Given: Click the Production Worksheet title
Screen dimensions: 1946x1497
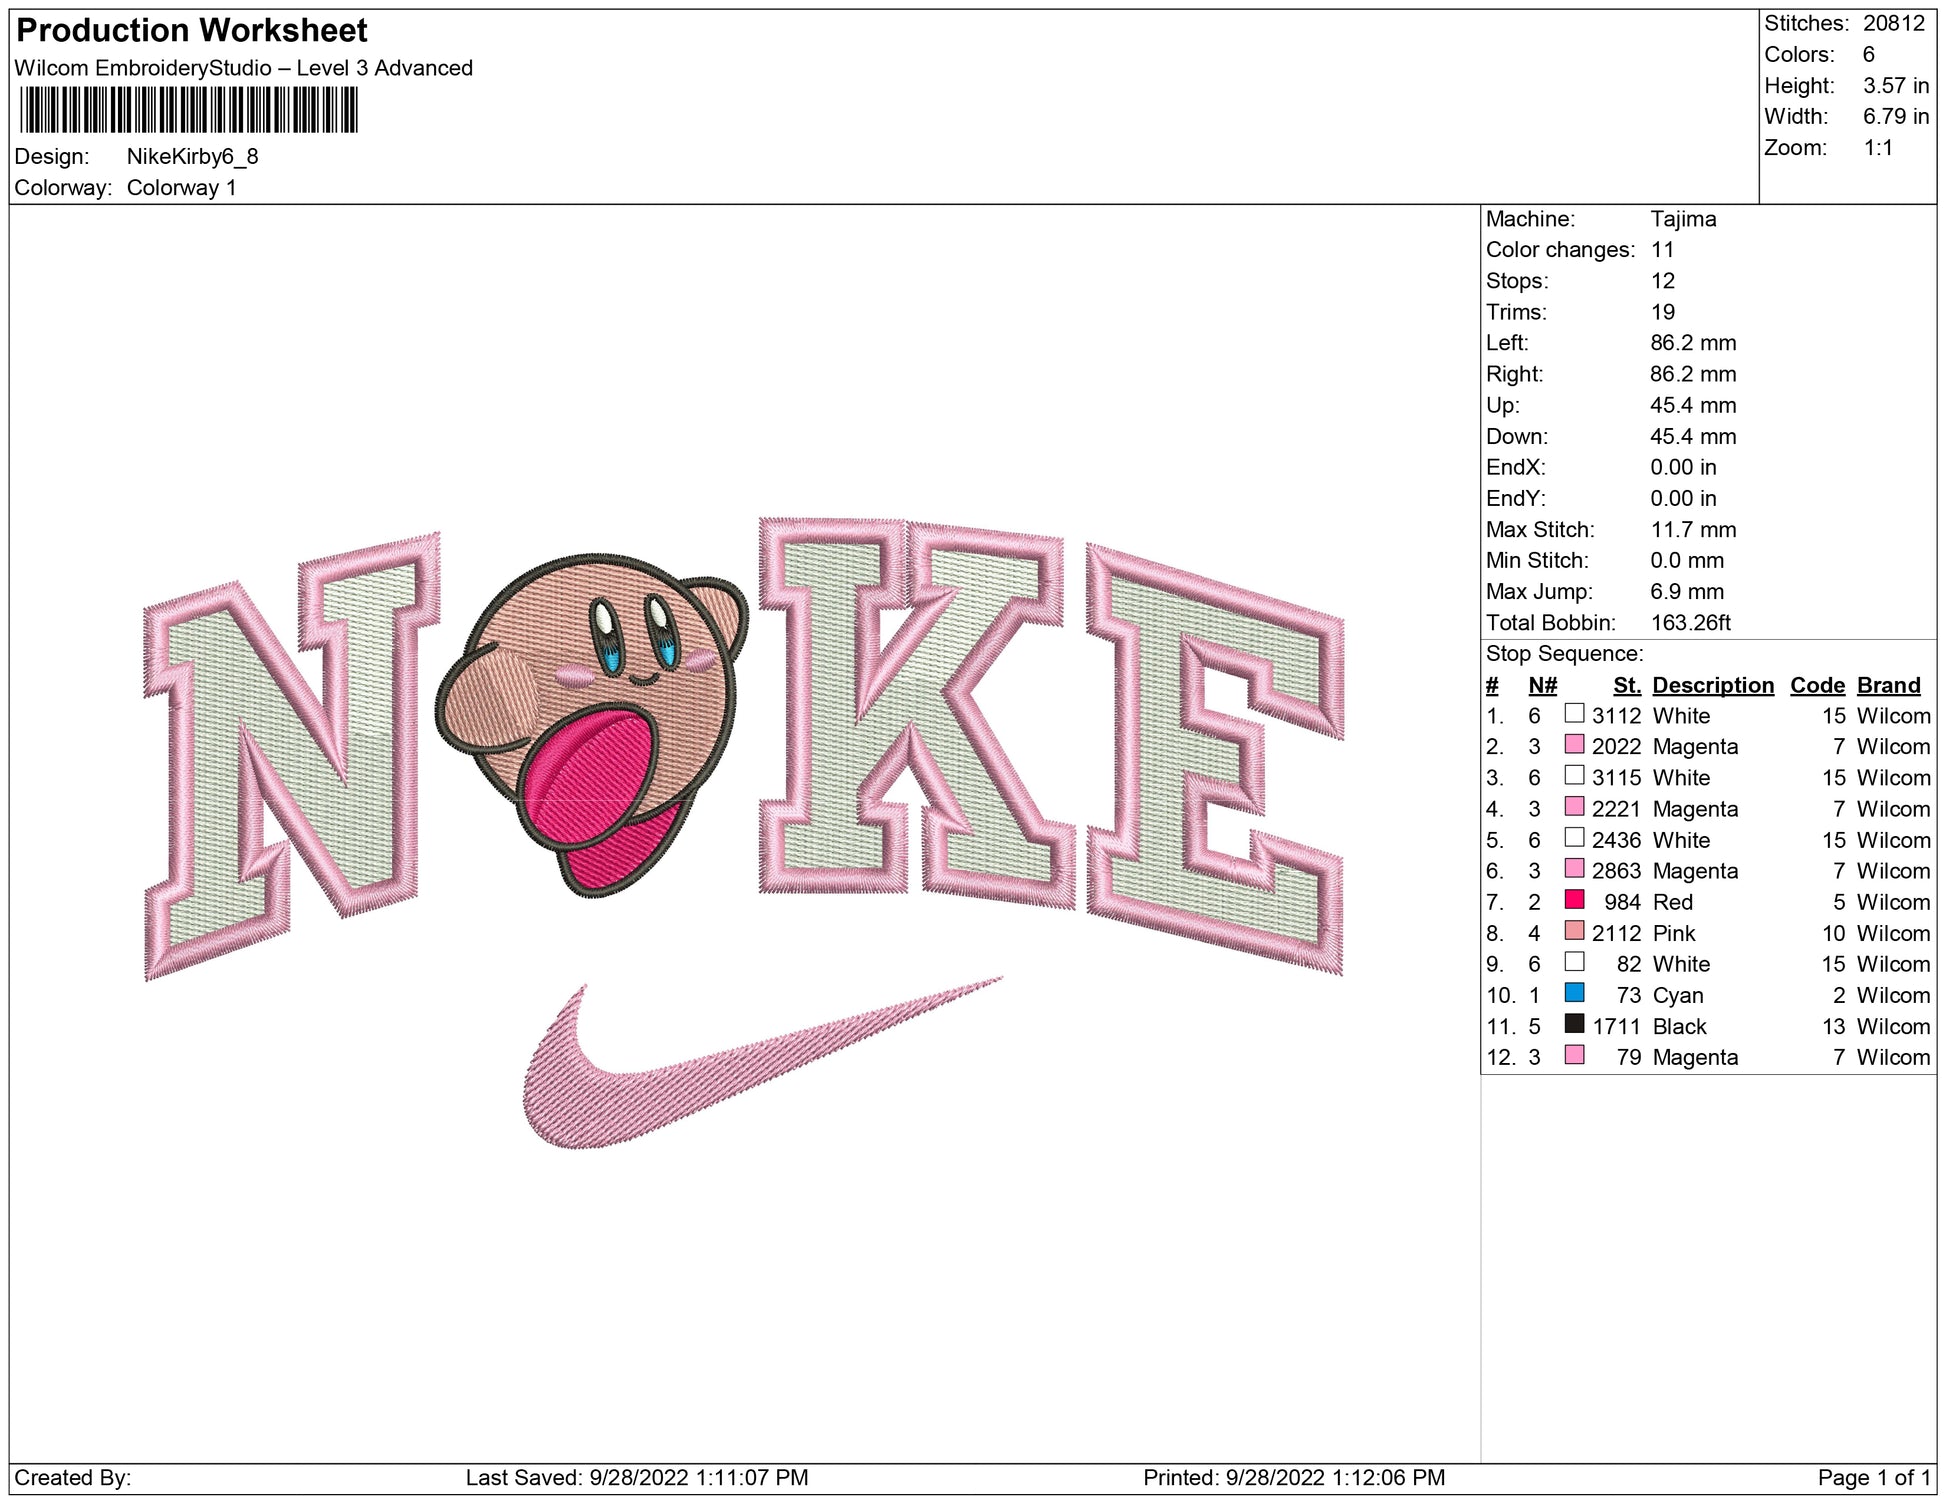Looking at the screenshot, I should pos(192,31).
